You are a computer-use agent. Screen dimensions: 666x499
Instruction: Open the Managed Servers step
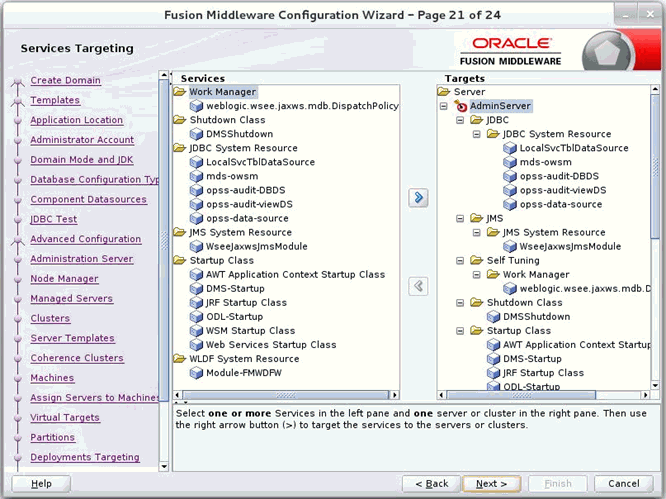pyautogui.click(x=71, y=299)
